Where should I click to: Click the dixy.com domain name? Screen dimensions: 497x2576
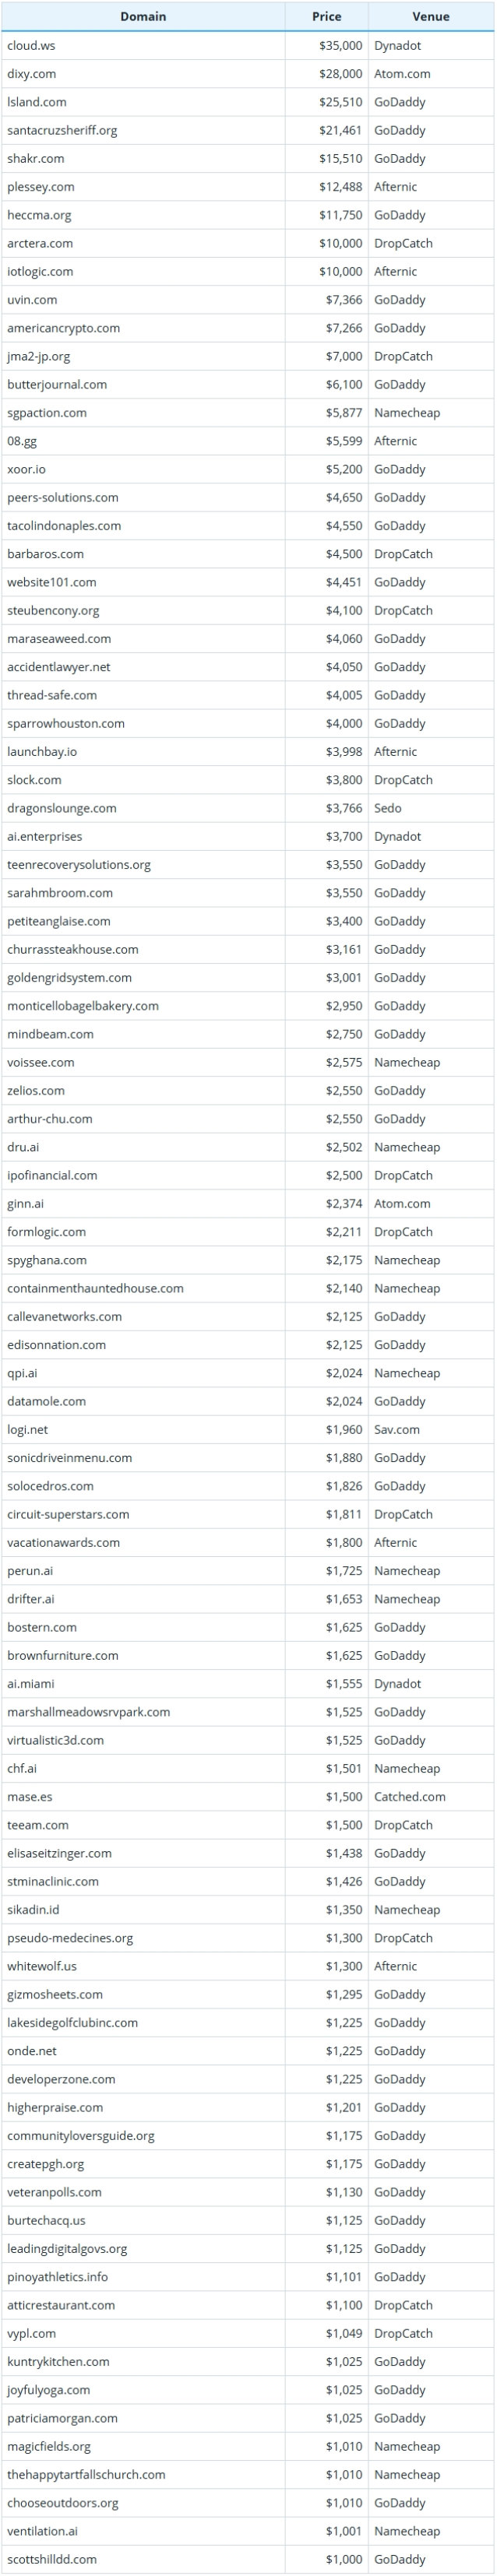[x=31, y=73]
